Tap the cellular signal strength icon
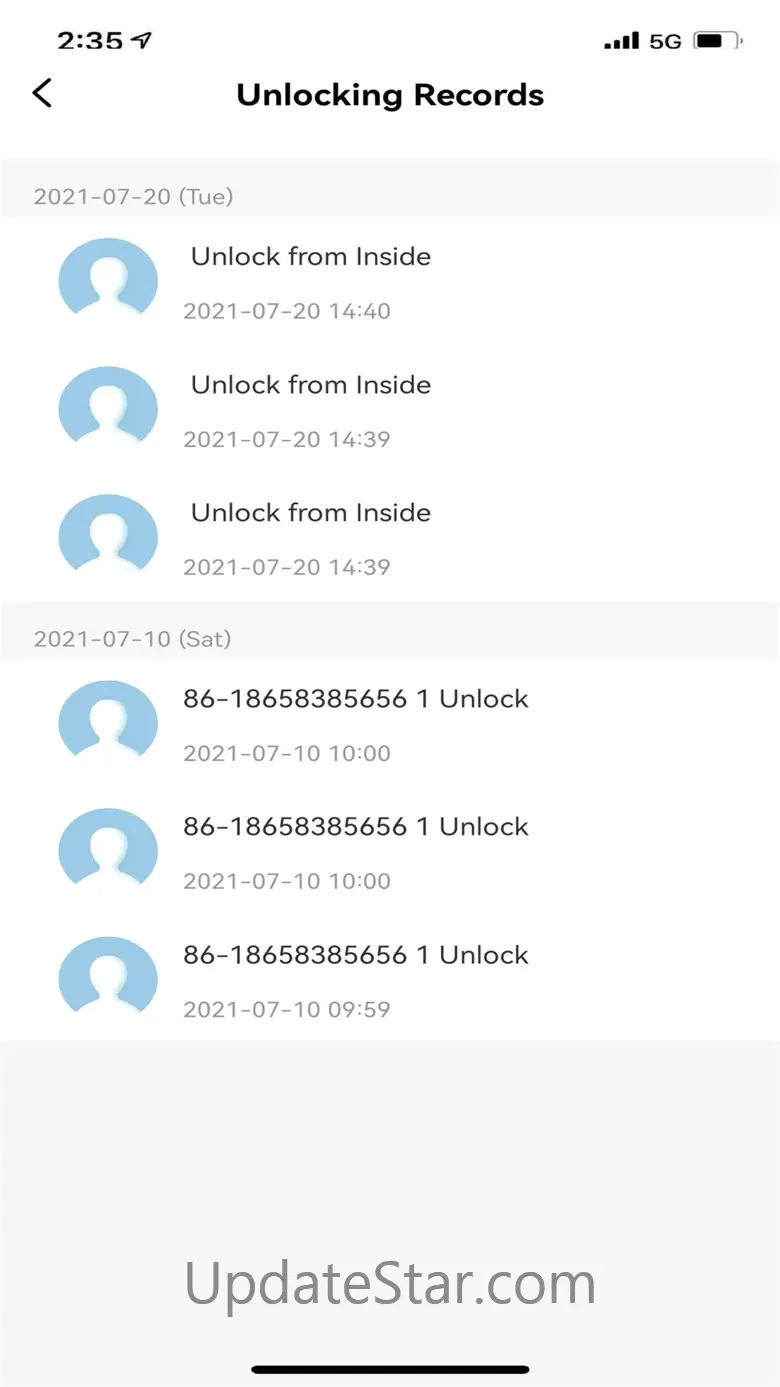 coord(621,42)
